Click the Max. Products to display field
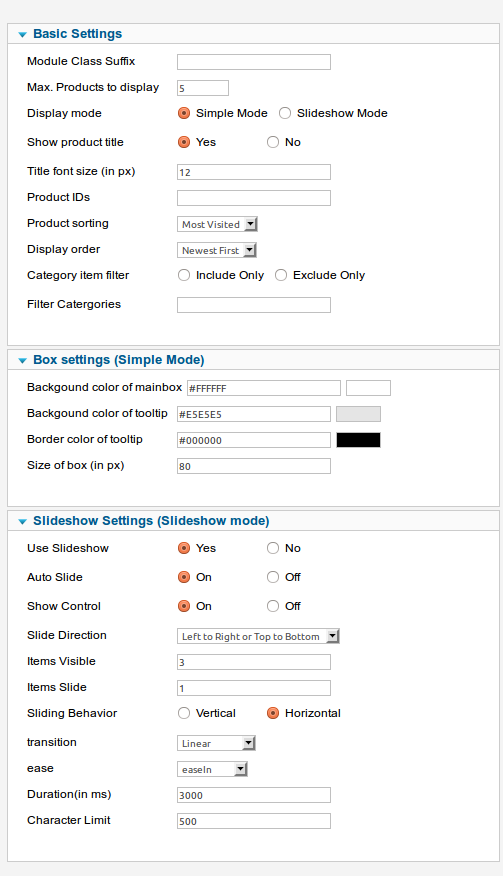Screen dimensions: 503x876 tap(203, 88)
